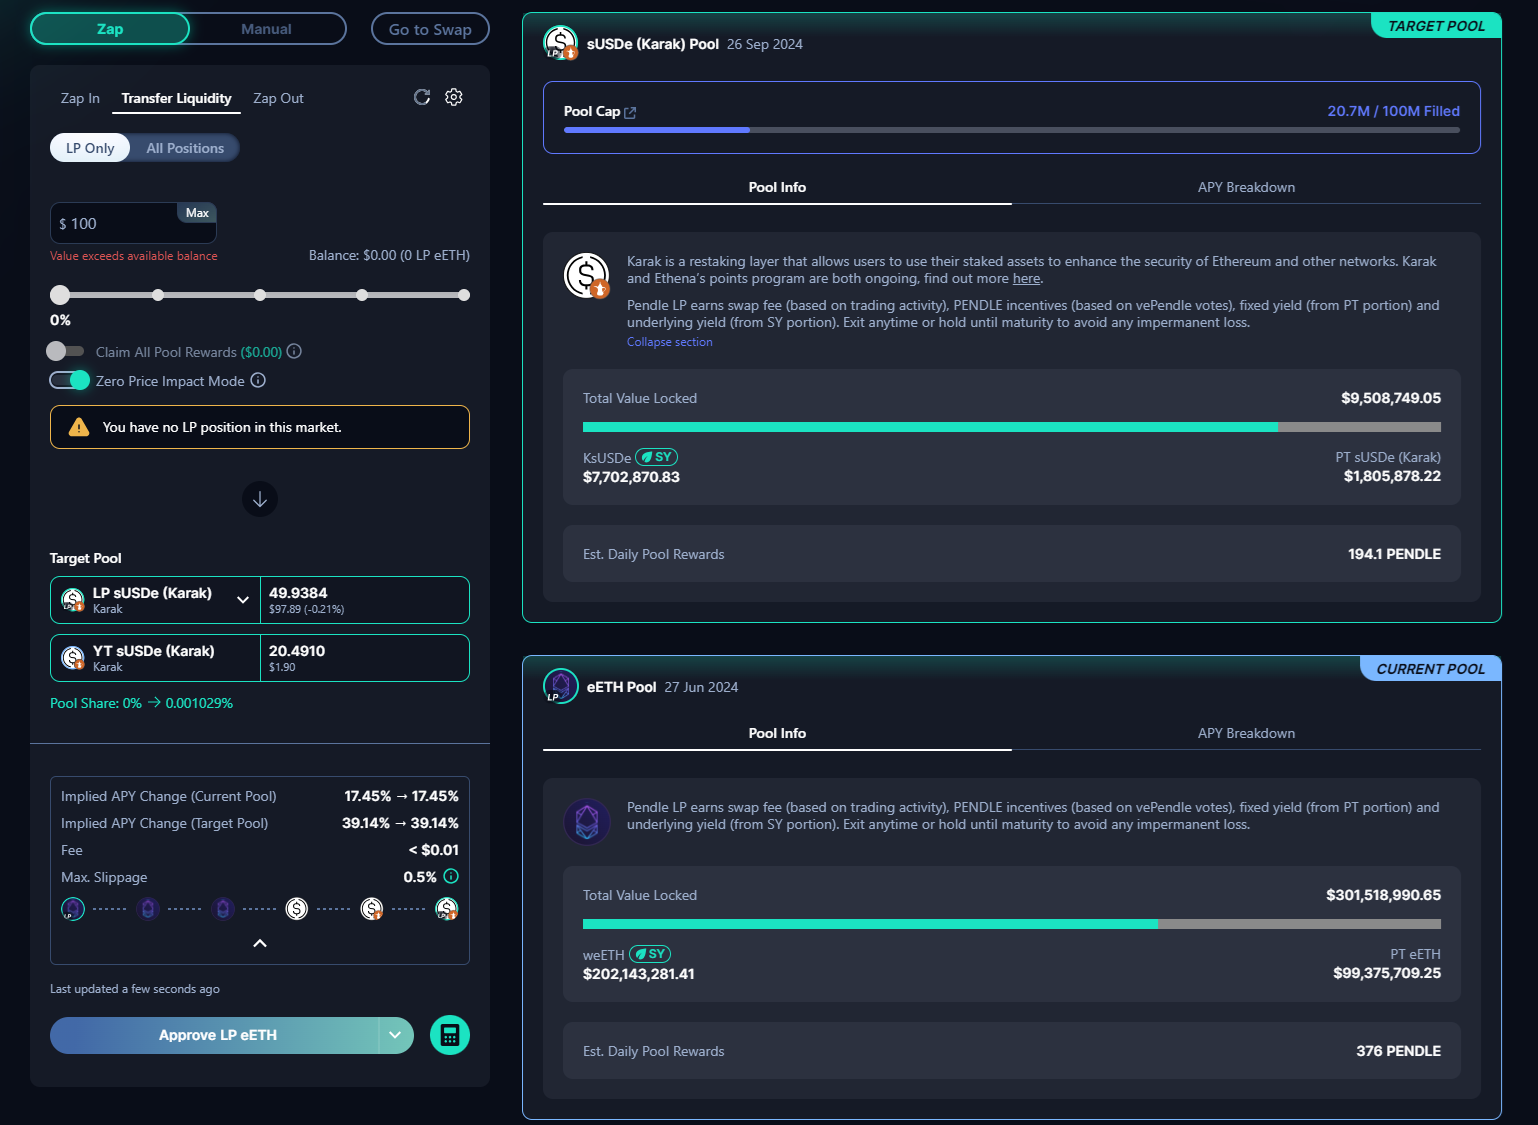Open the Pool Cap external link icon
Image resolution: width=1538 pixels, height=1125 pixels.
[x=630, y=113]
